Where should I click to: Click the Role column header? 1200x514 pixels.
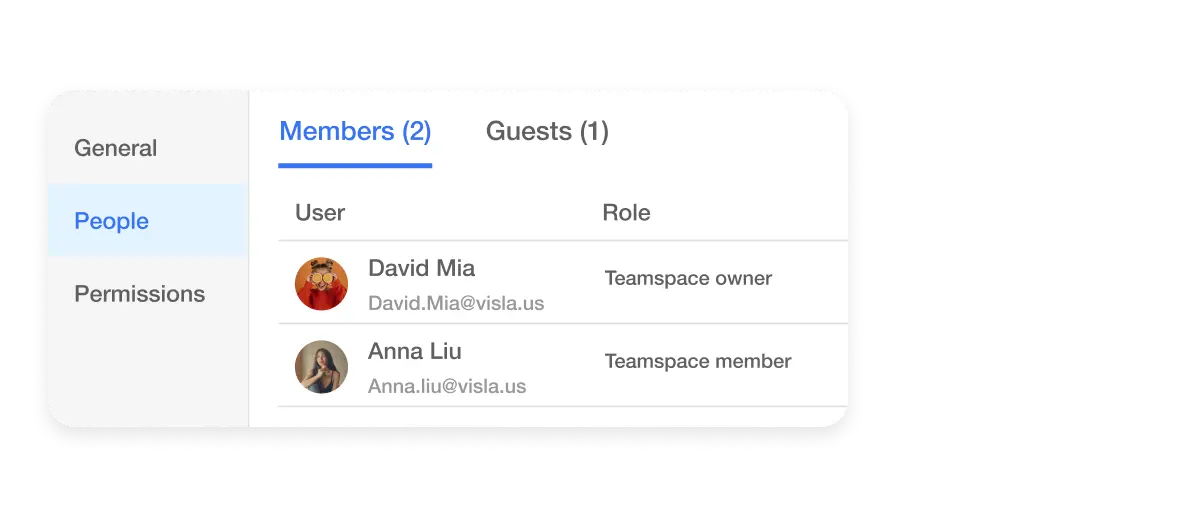[626, 213]
